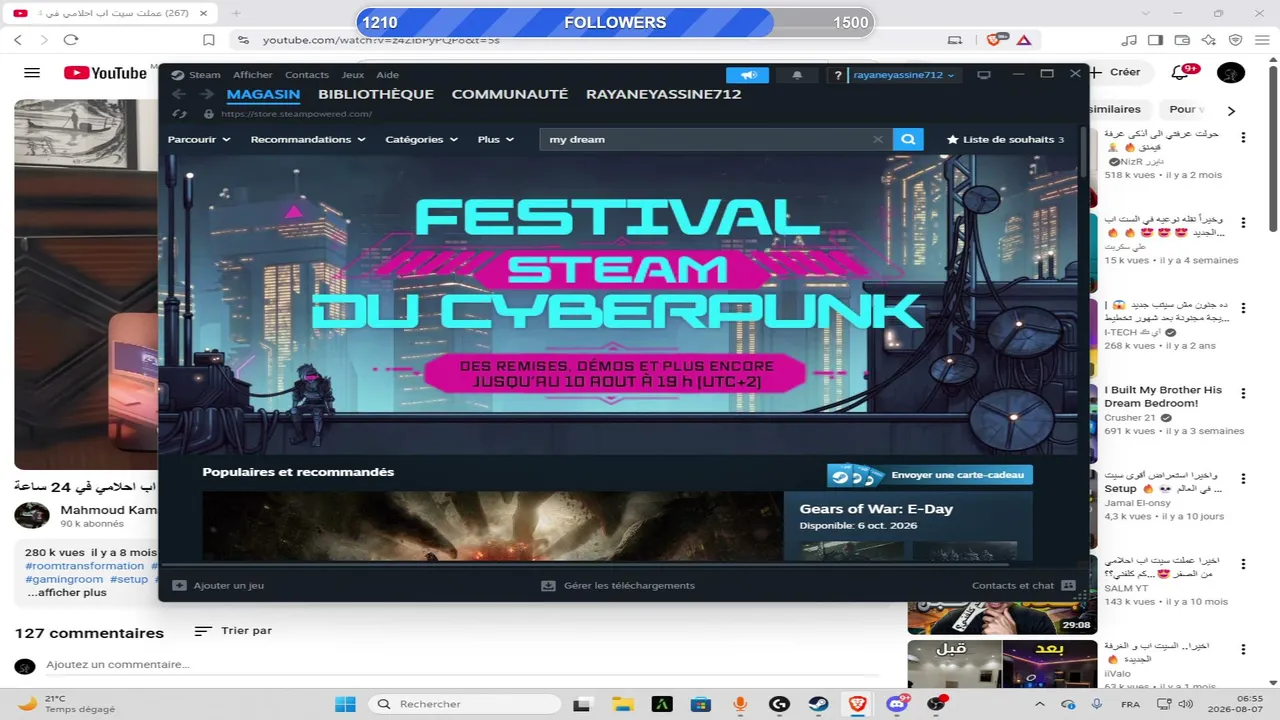Image resolution: width=1280 pixels, height=720 pixels.
Task: Click the Festival Steam du Cyberpunk banner
Action: click(617, 304)
